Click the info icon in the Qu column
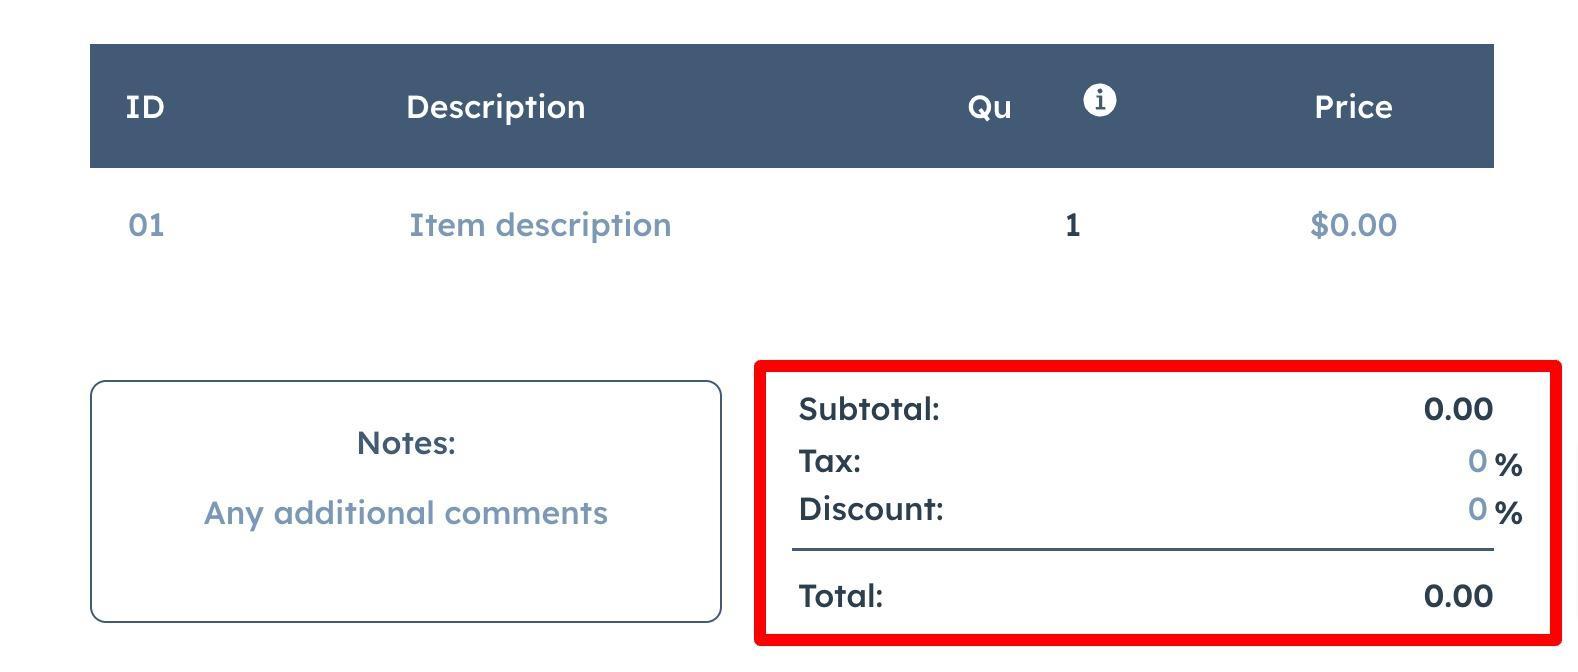Screen dimensions: 1578x672 pos(1100,100)
